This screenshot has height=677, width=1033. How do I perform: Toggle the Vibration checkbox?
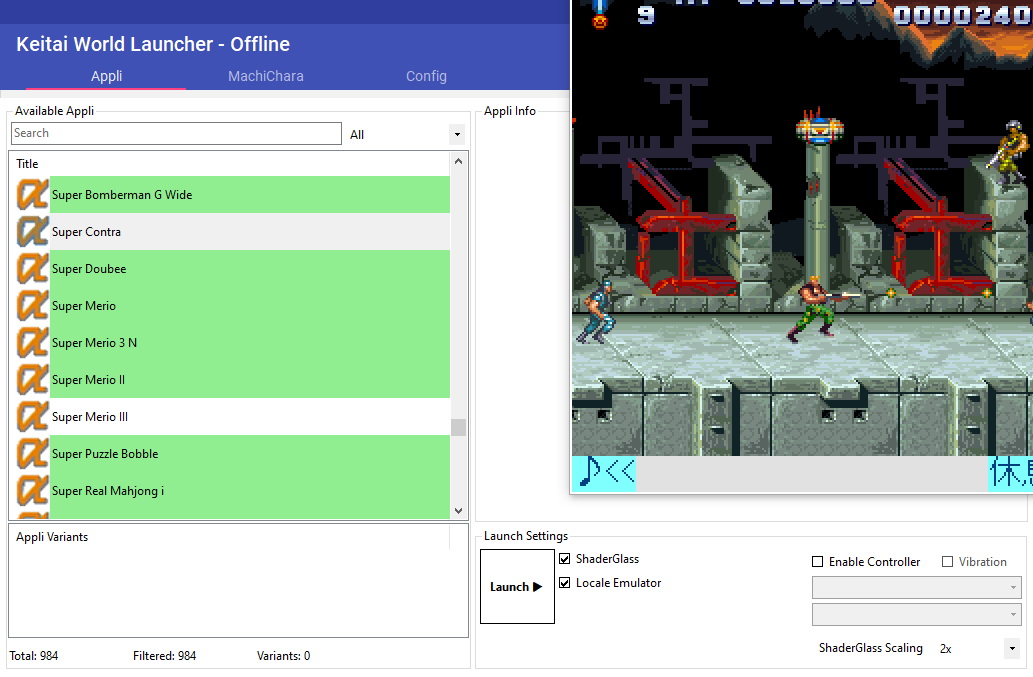pyautogui.click(x=947, y=562)
